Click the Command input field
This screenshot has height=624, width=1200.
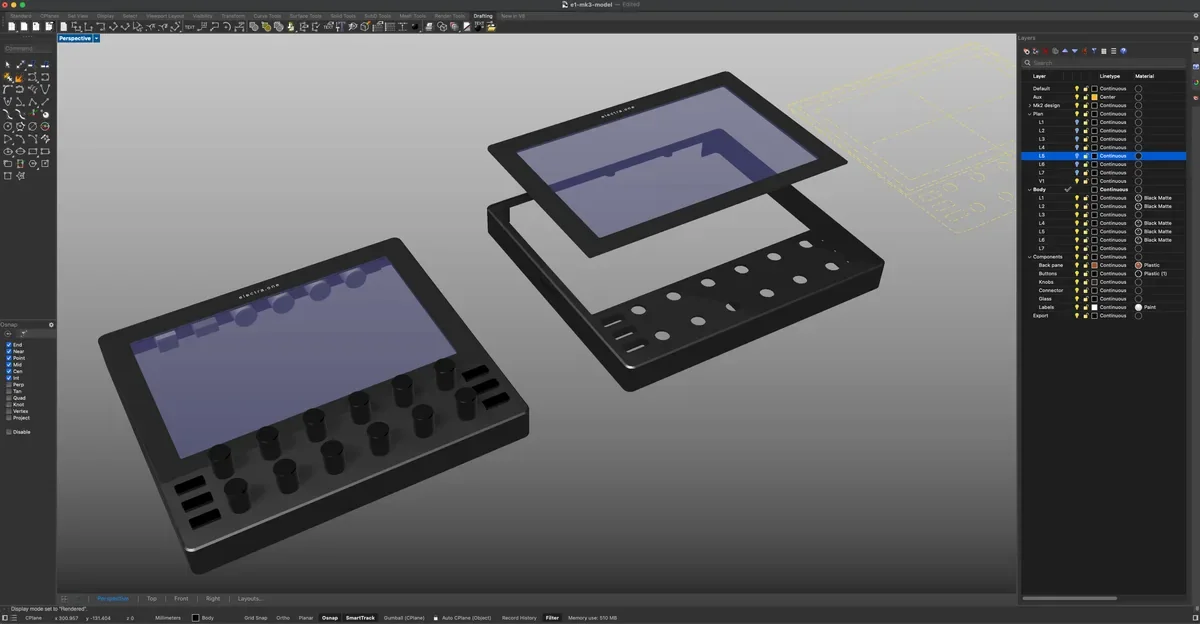[27, 48]
